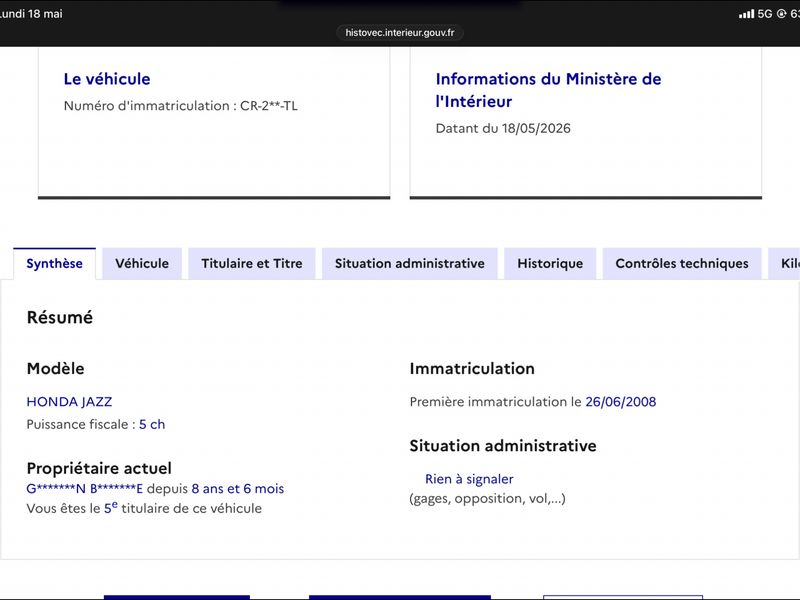Screen dimensions: 800x600
Task: Click the 'Informations du Ministère de l'Intérieur' heading
Action: tap(548, 90)
